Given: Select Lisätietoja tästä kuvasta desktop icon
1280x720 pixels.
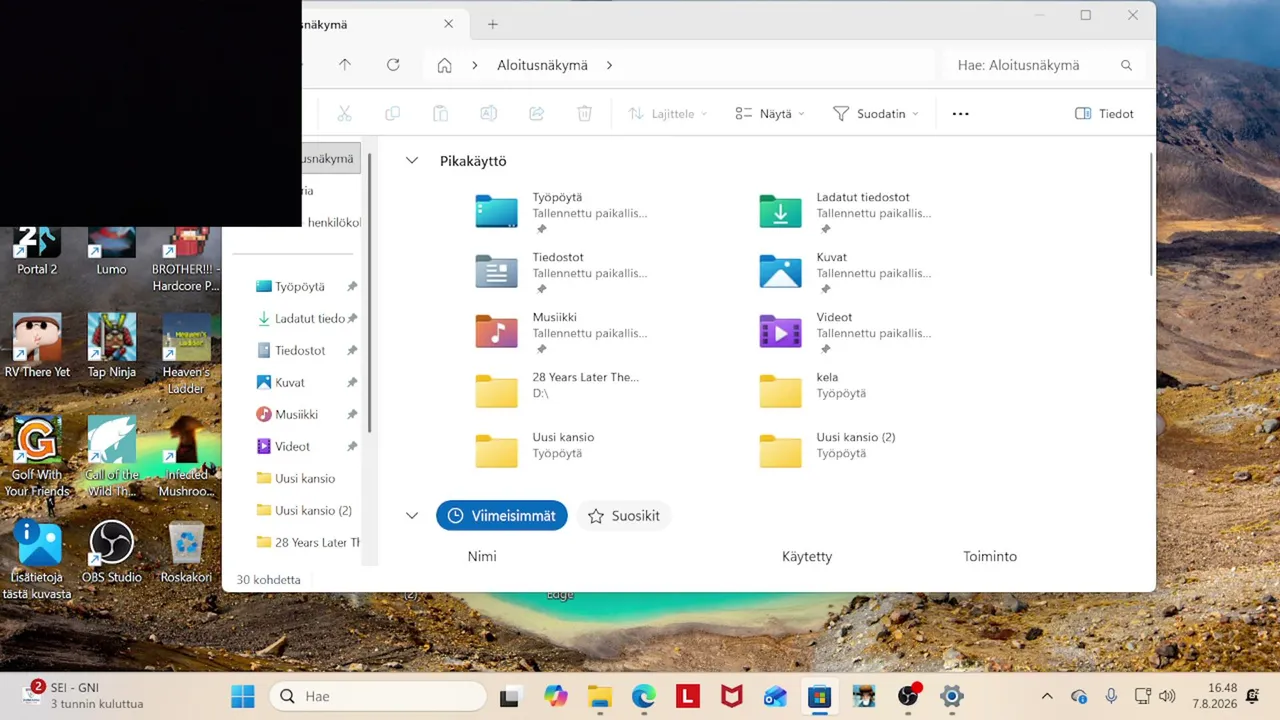Looking at the screenshot, I should coord(37,559).
